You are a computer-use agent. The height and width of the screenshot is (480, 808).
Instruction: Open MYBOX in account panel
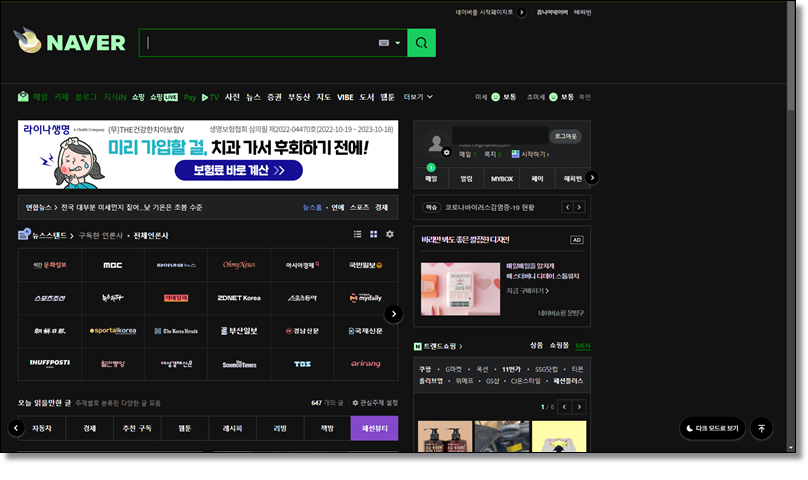point(501,178)
